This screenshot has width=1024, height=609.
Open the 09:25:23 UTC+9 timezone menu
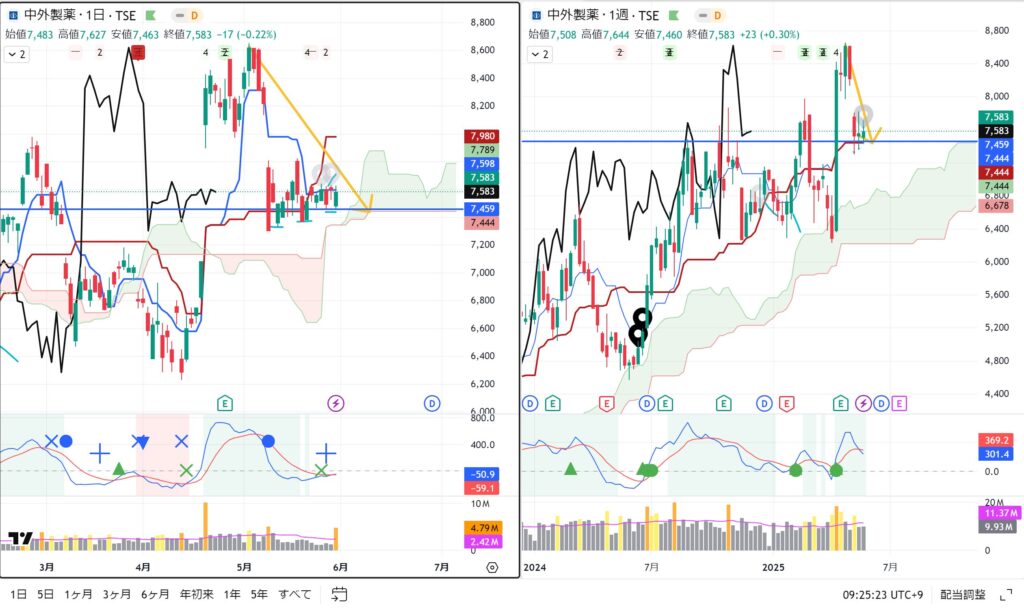(x=883, y=595)
